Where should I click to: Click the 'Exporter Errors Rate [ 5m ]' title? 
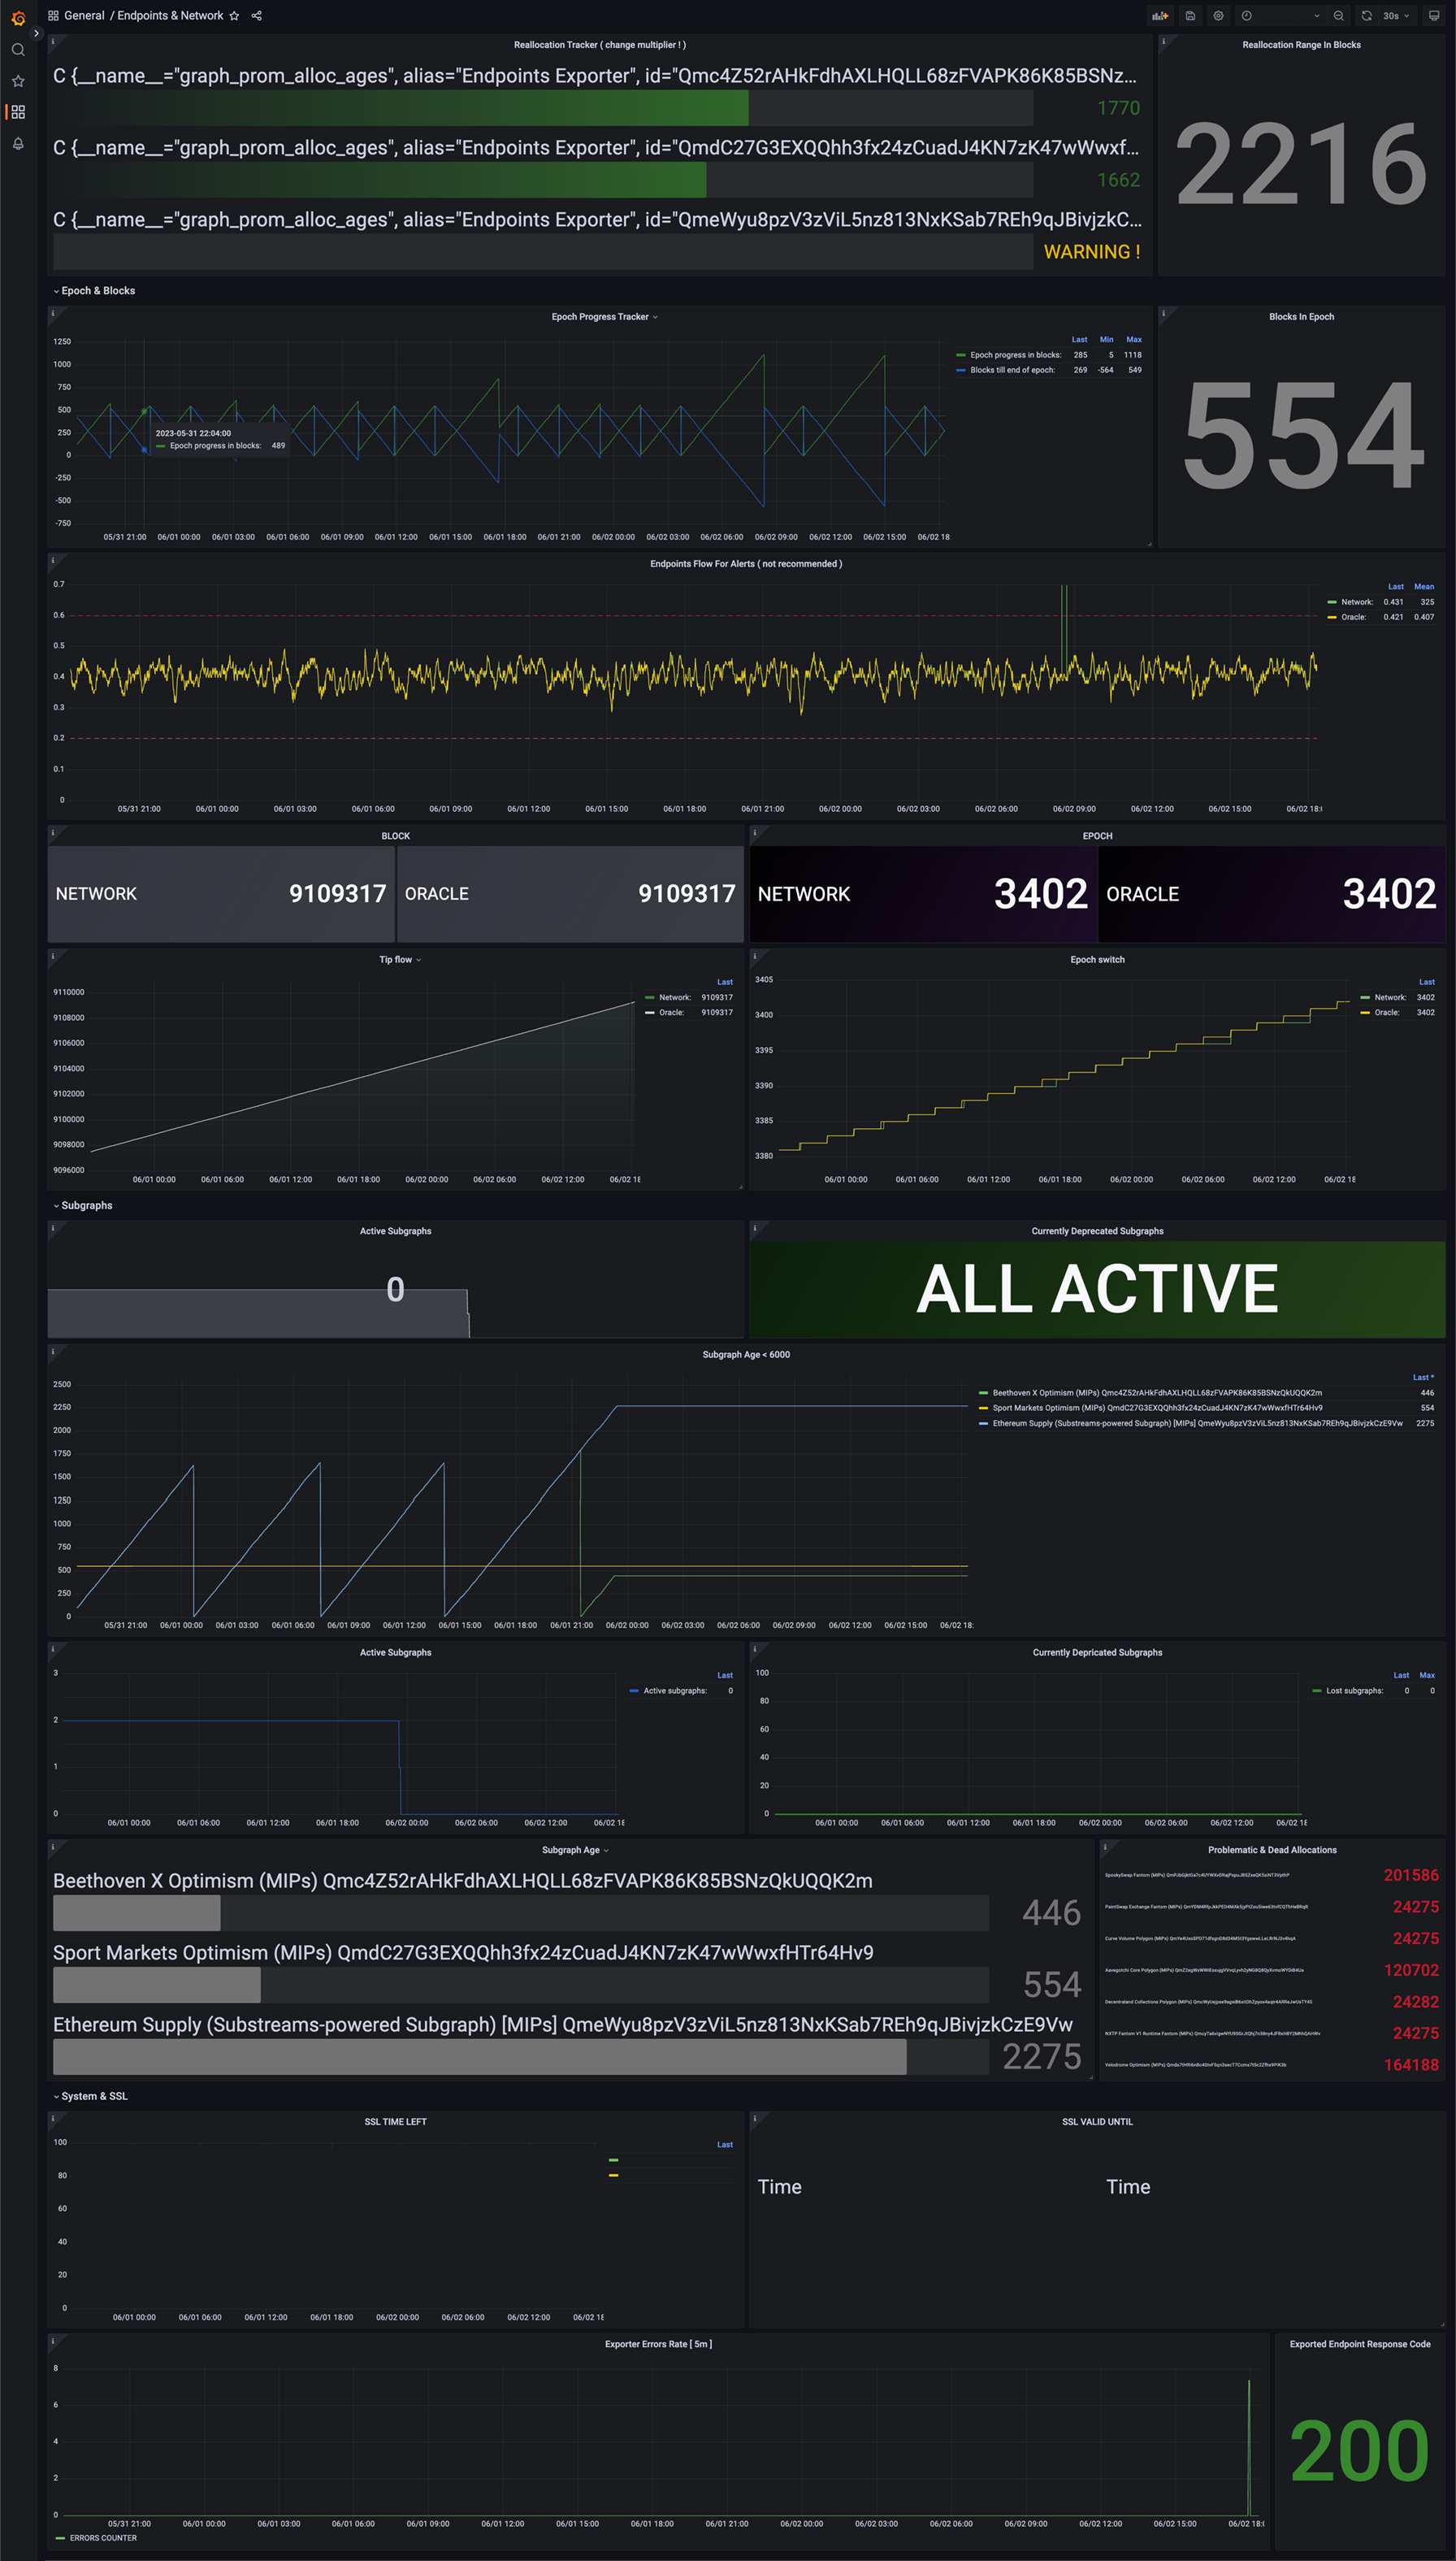[658, 2344]
